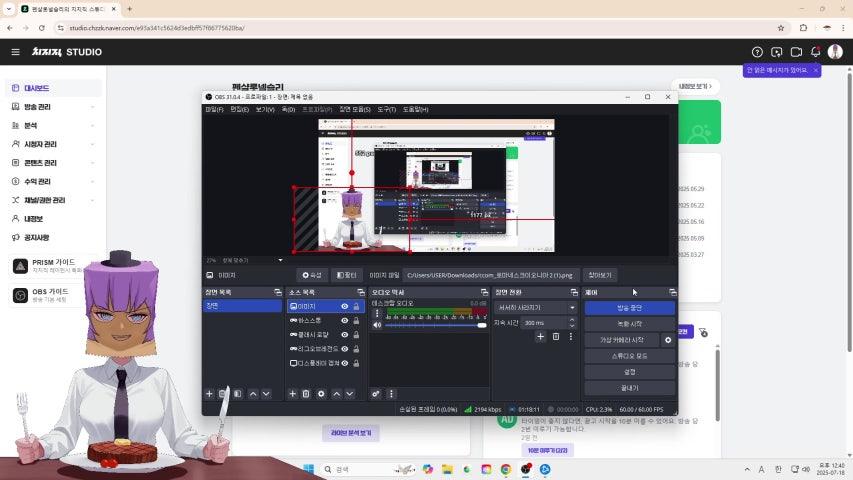Mute 데스크탑 오디오 via speaker icon
This screenshot has width=853, height=480.
[377, 325]
